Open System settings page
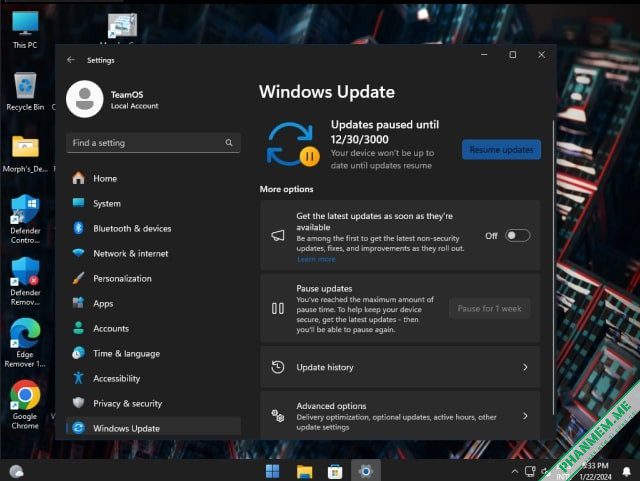 [x=153, y=203]
